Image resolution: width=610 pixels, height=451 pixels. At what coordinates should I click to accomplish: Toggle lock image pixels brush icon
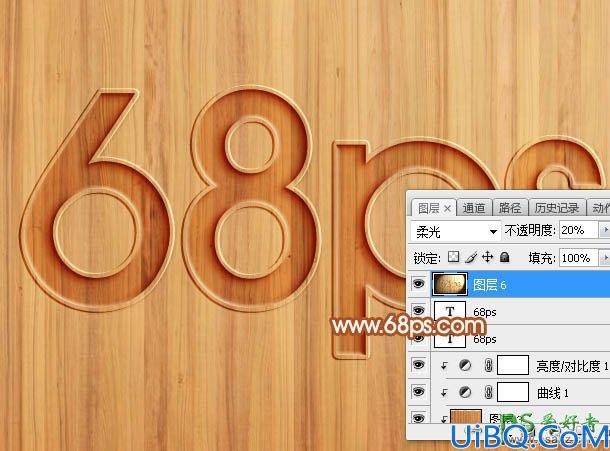pyautogui.click(x=471, y=257)
